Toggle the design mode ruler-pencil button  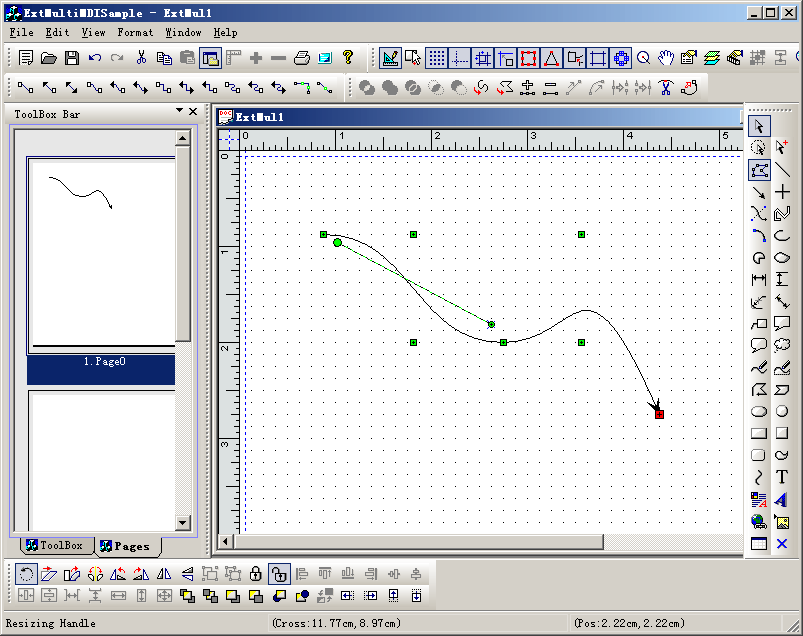390,58
